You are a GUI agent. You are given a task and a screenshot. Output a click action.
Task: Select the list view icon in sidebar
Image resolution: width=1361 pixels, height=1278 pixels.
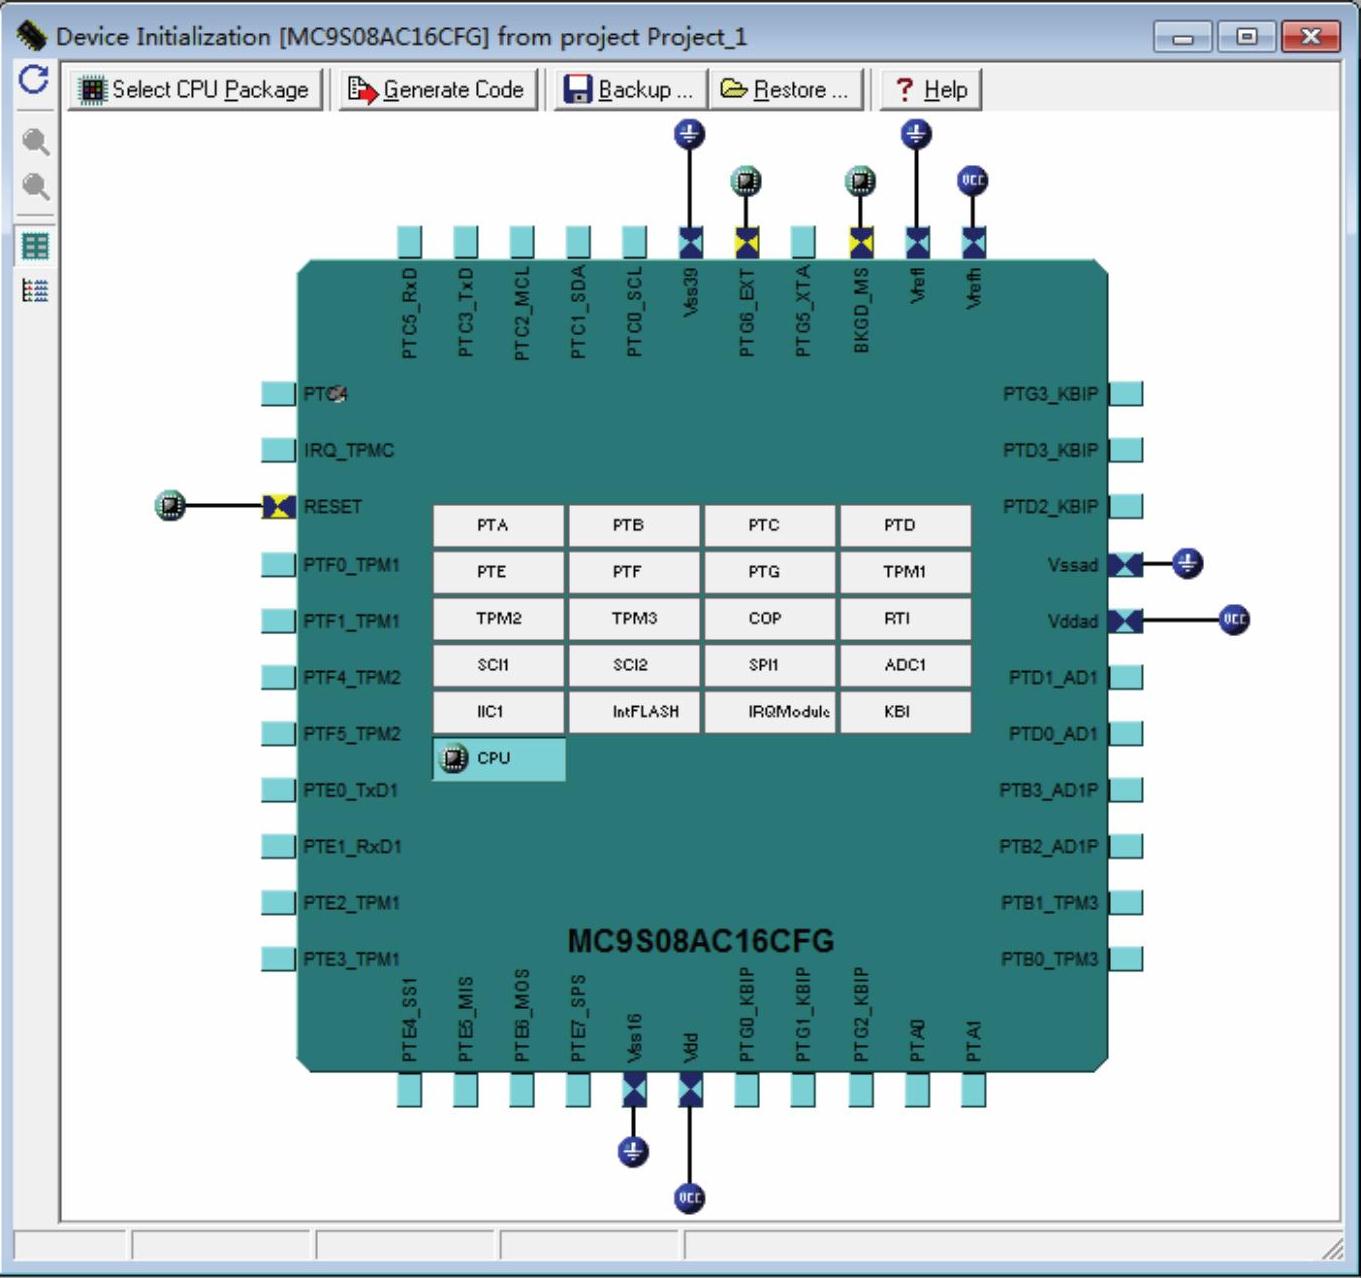36,291
